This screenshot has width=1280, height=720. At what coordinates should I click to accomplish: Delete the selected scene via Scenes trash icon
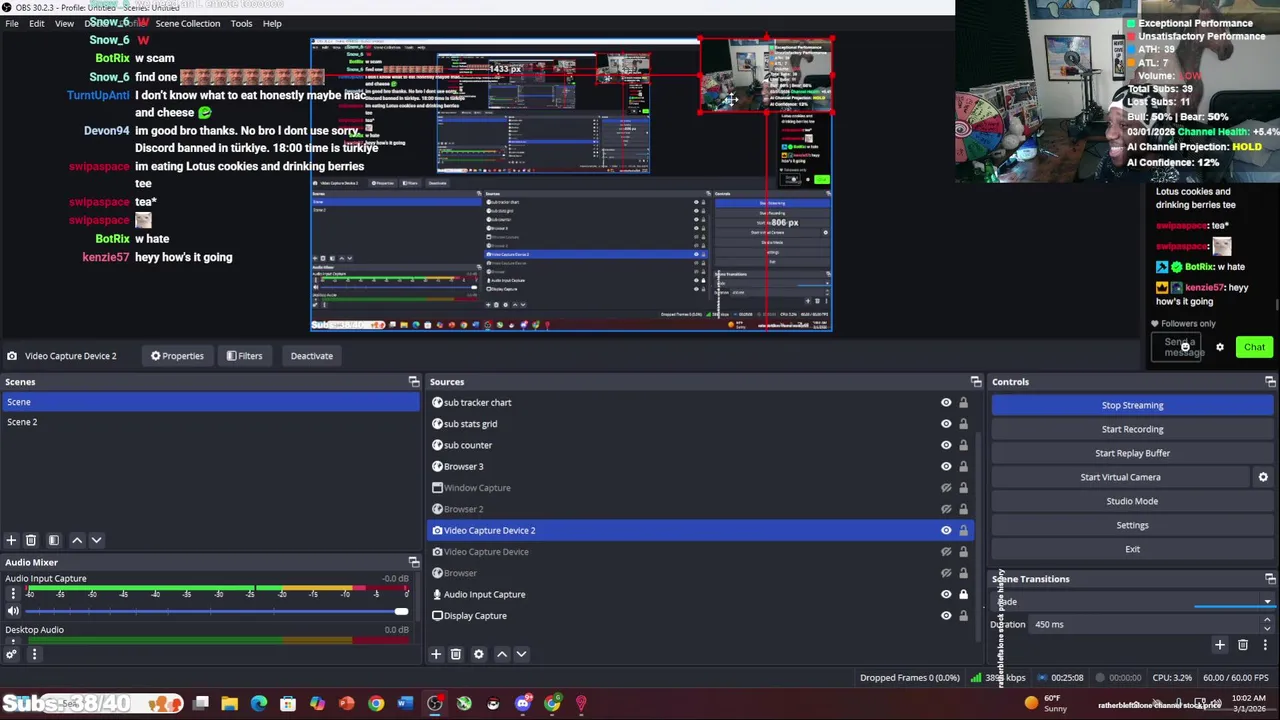[31, 540]
